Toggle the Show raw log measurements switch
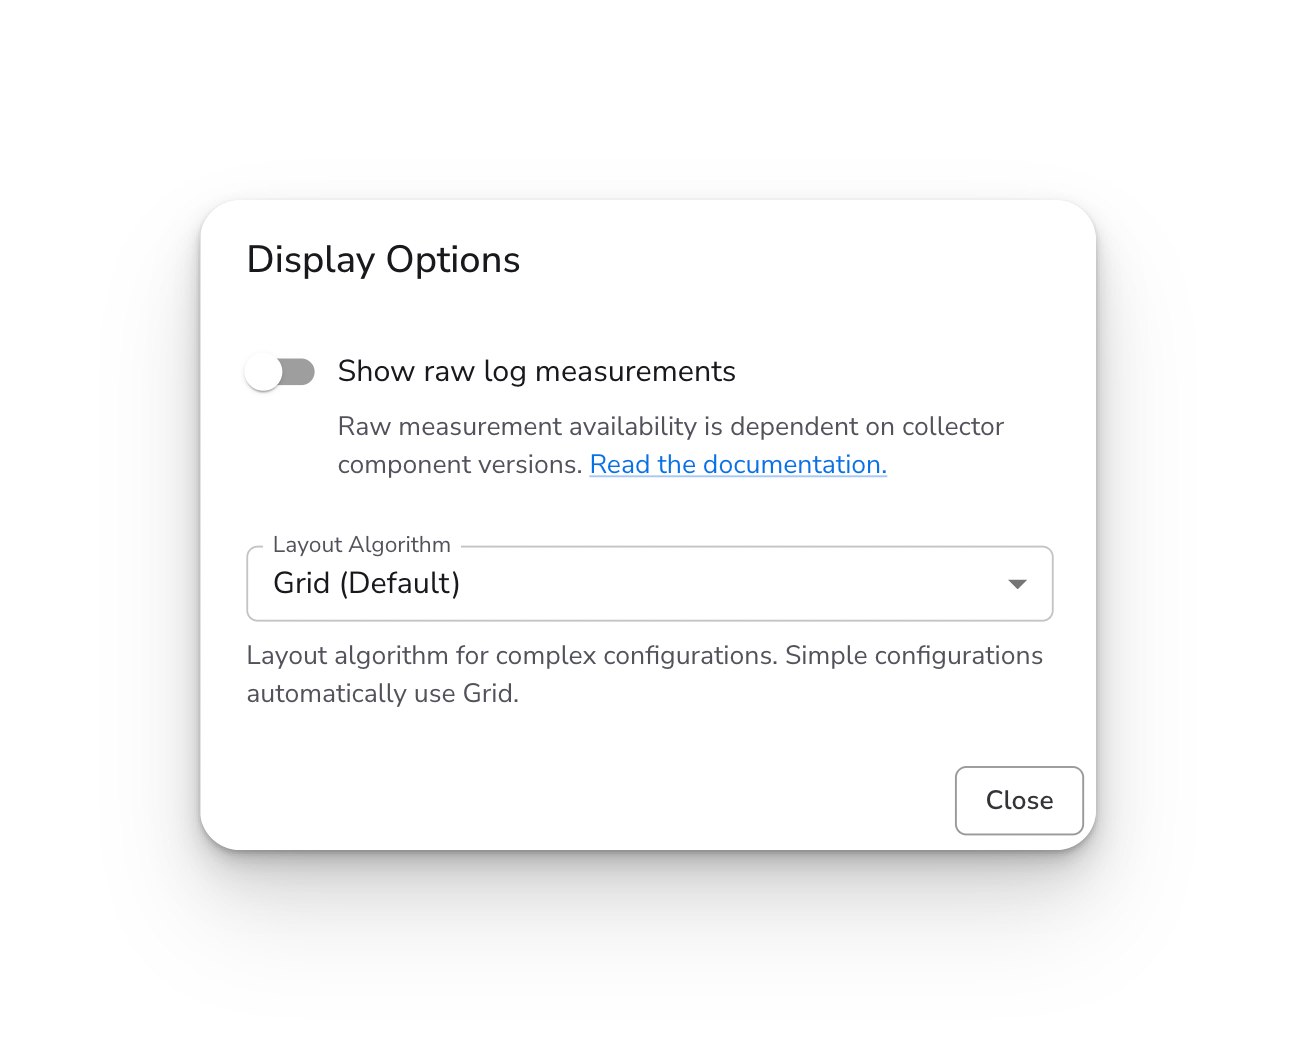 (280, 372)
